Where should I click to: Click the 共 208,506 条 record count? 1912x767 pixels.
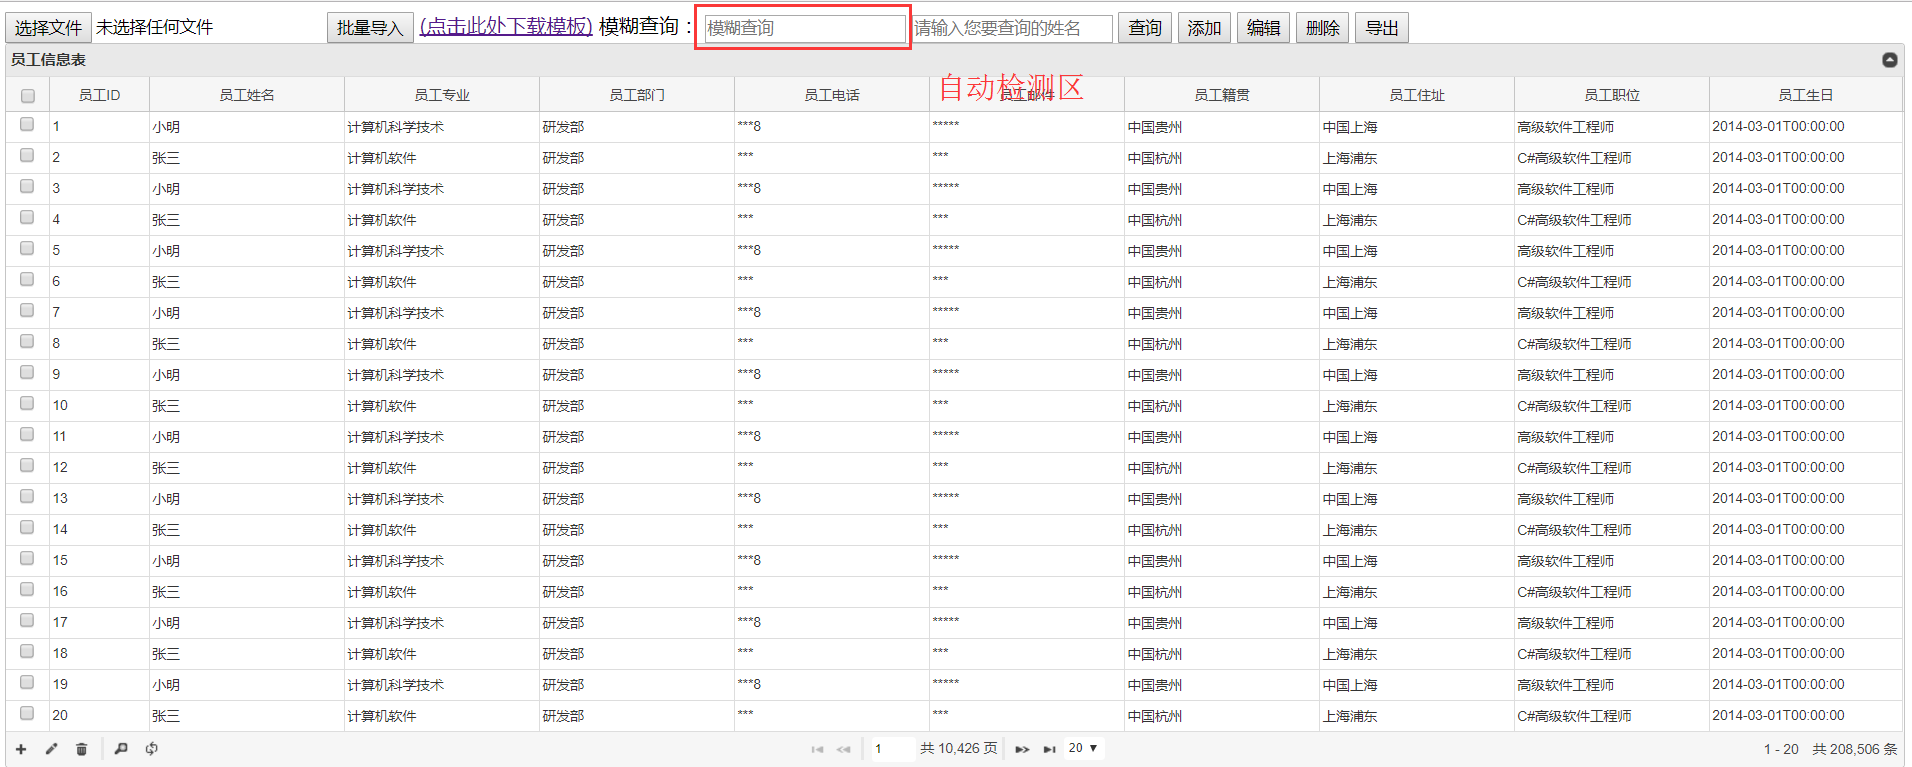1854,749
